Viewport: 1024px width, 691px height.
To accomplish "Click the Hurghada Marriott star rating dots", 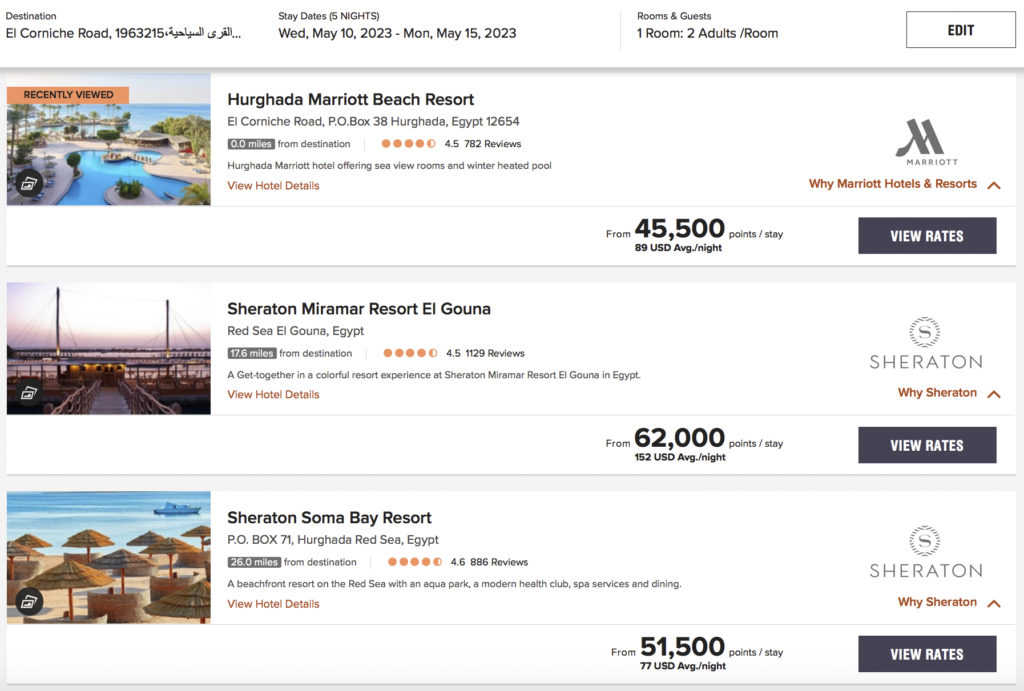I will pyautogui.click(x=408, y=144).
